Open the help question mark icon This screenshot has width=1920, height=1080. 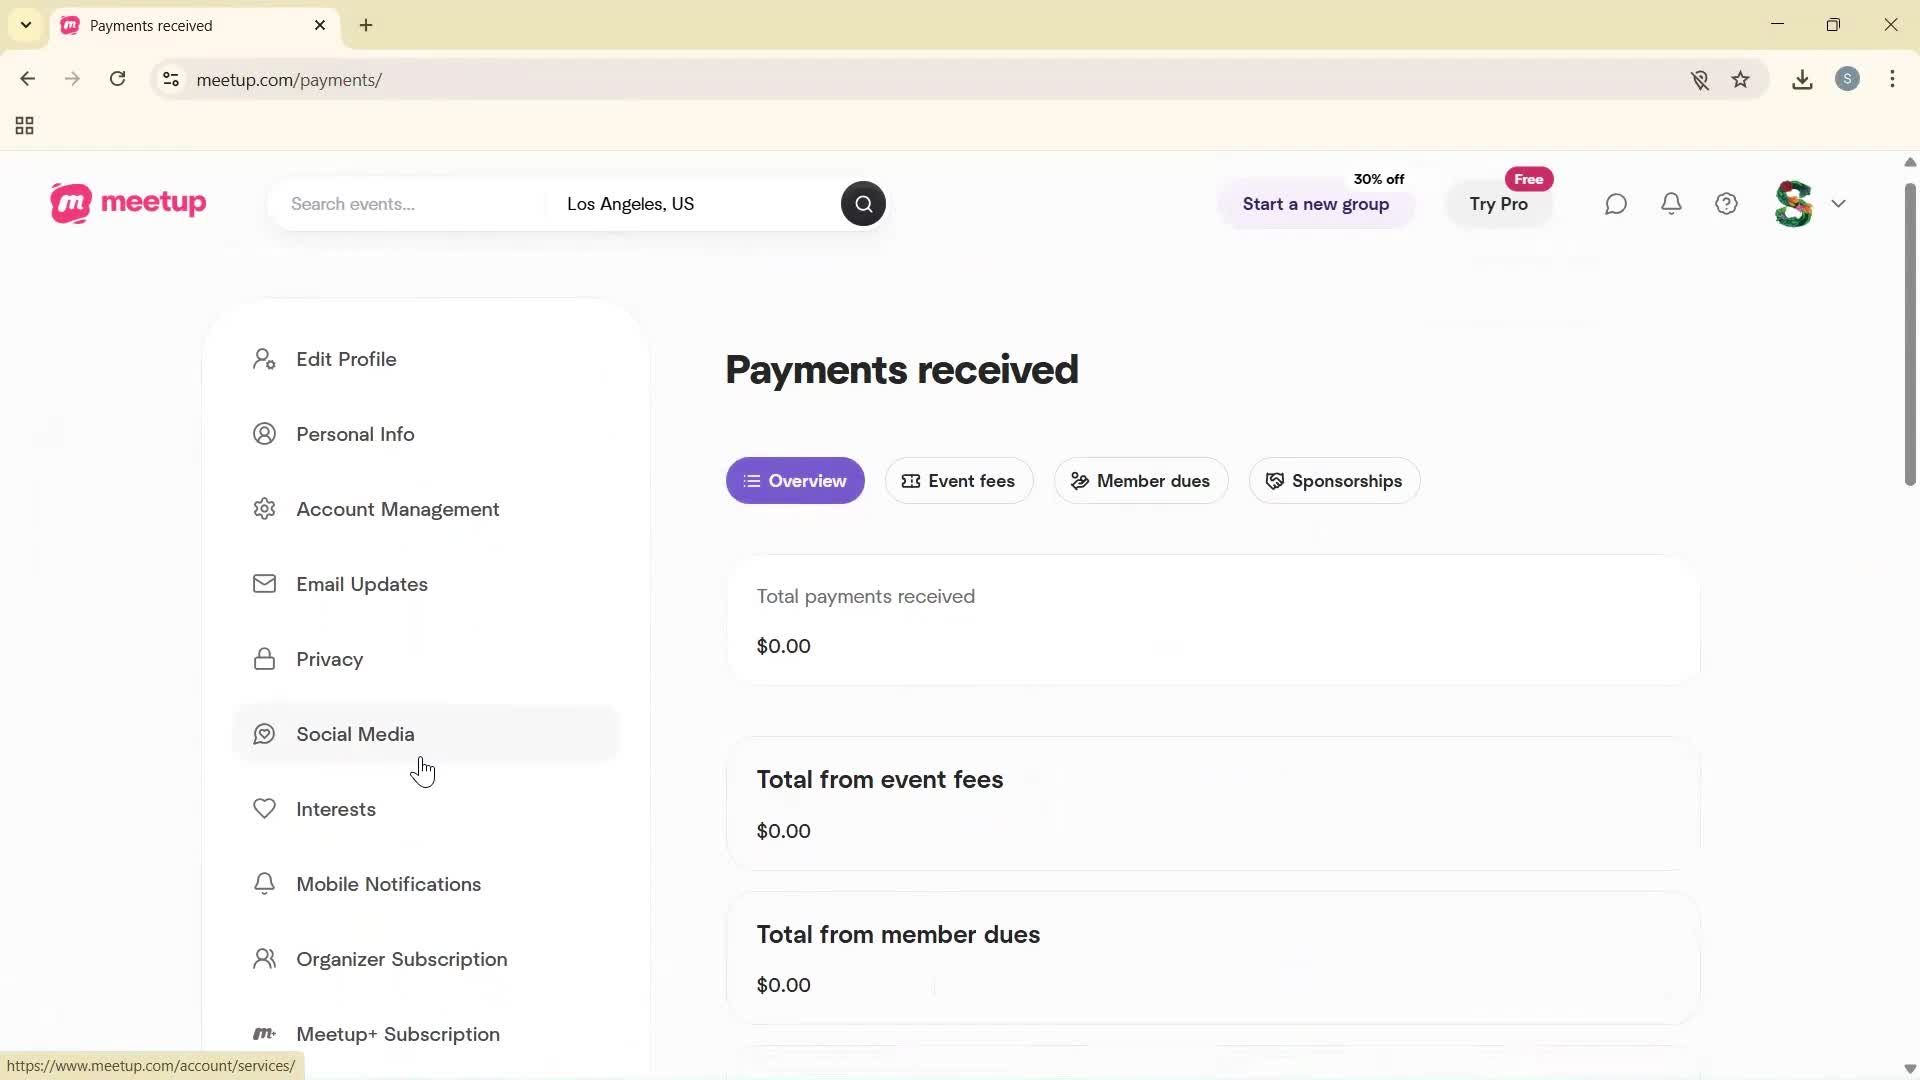click(x=1727, y=204)
